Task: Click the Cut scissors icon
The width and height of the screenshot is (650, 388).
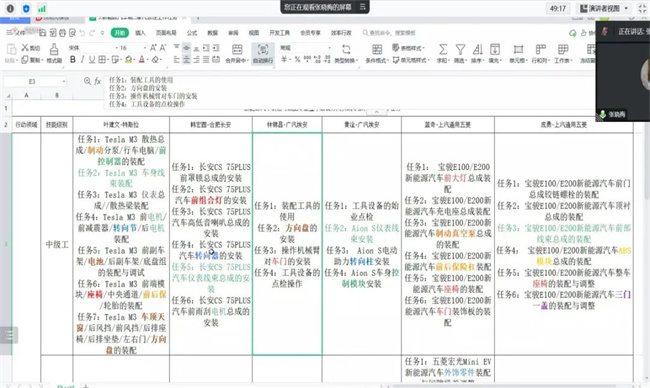Action: (25, 47)
